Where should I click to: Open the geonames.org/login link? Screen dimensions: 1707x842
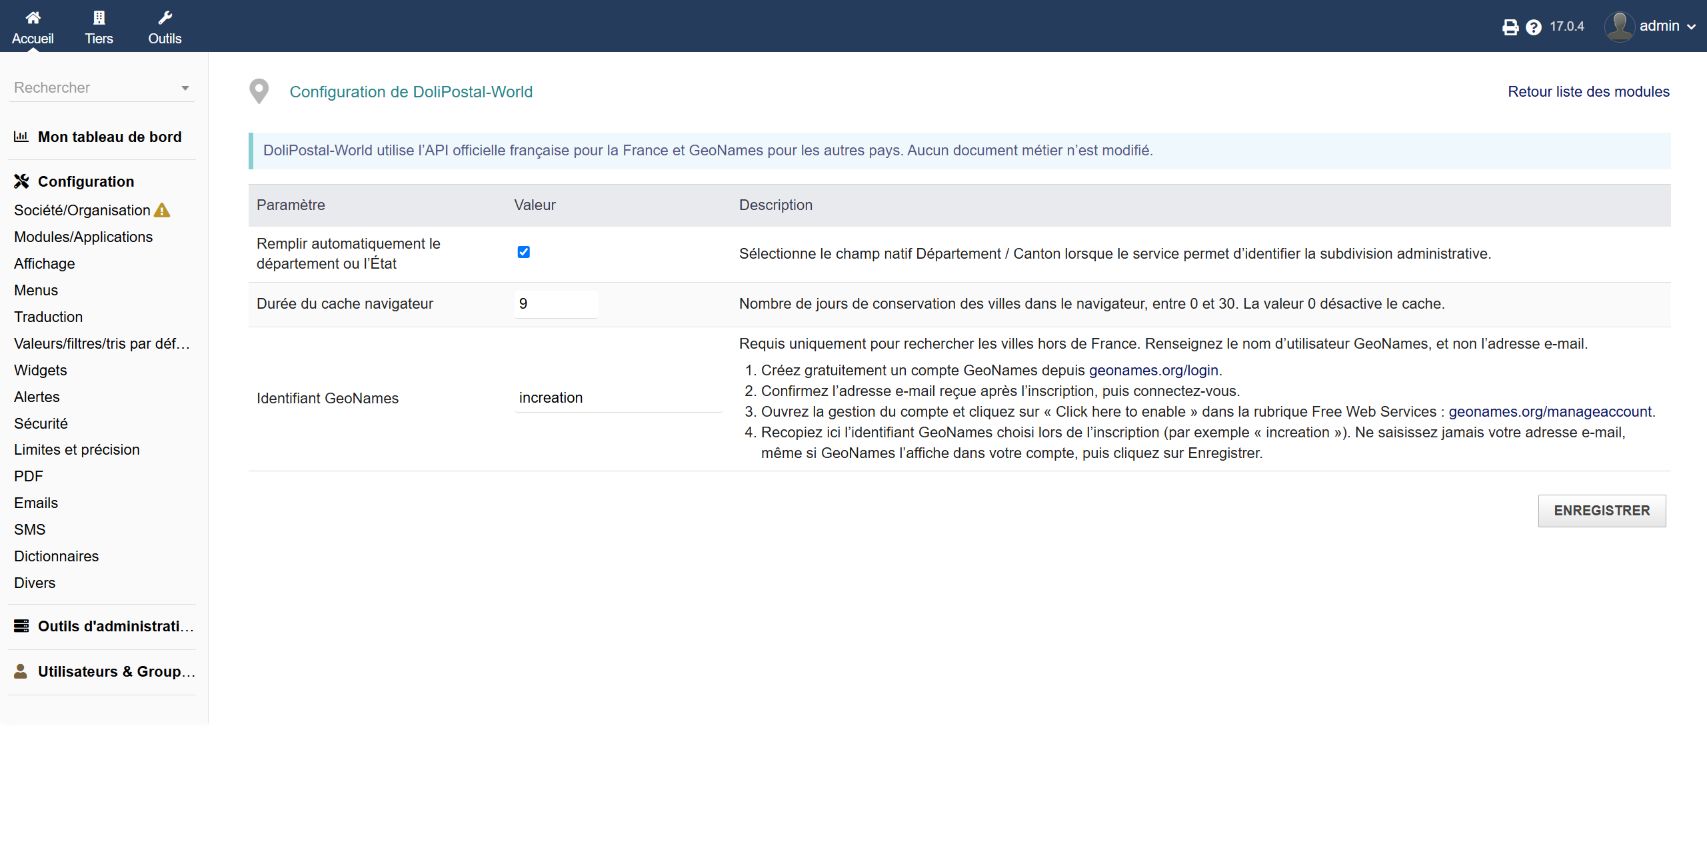click(1154, 370)
